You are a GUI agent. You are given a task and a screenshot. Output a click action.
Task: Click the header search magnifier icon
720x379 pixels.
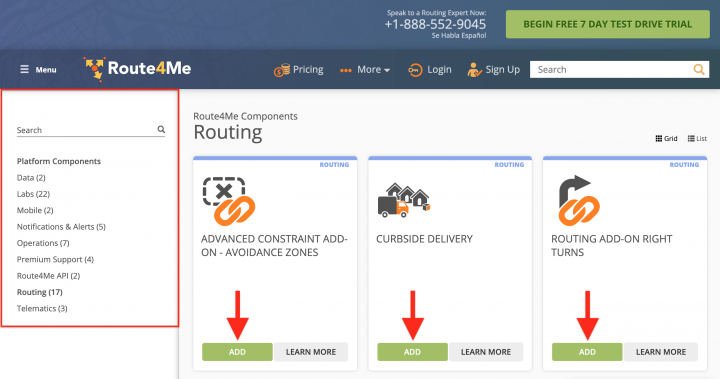pos(699,69)
